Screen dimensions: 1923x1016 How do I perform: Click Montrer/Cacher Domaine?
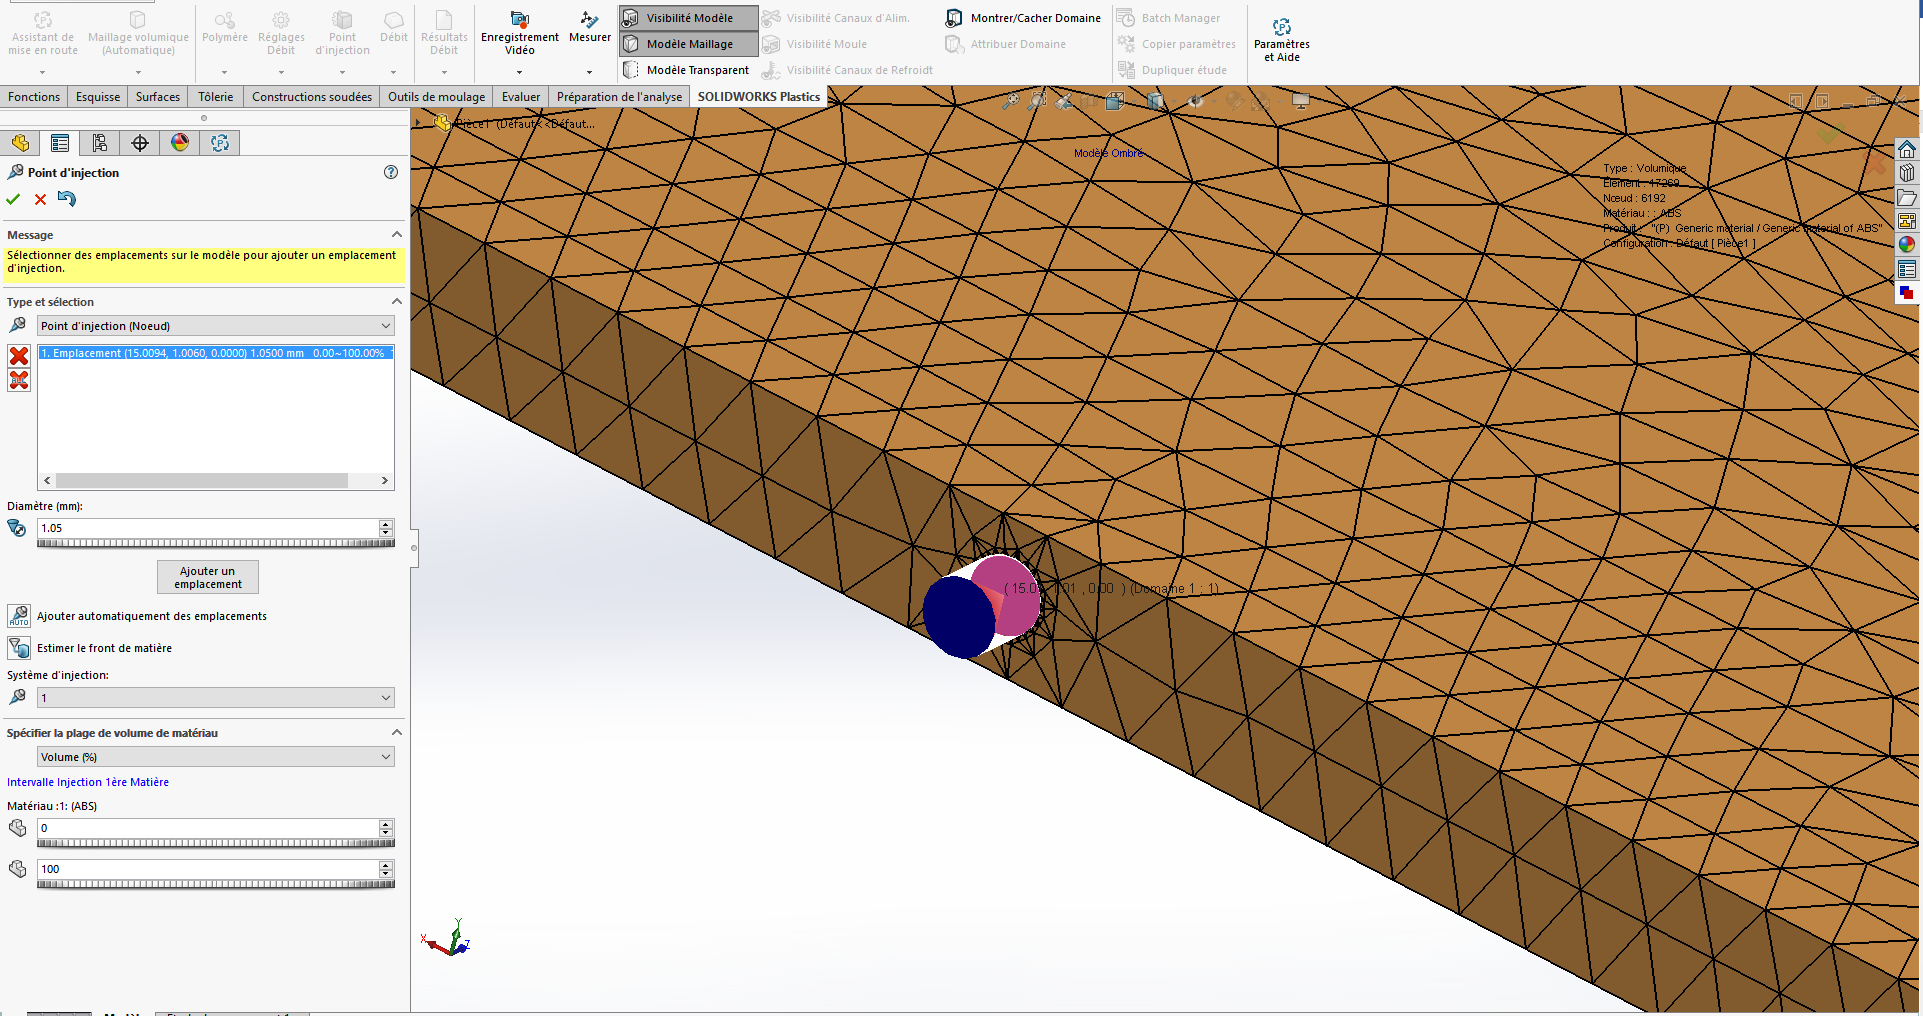pyautogui.click(x=1023, y=18)
